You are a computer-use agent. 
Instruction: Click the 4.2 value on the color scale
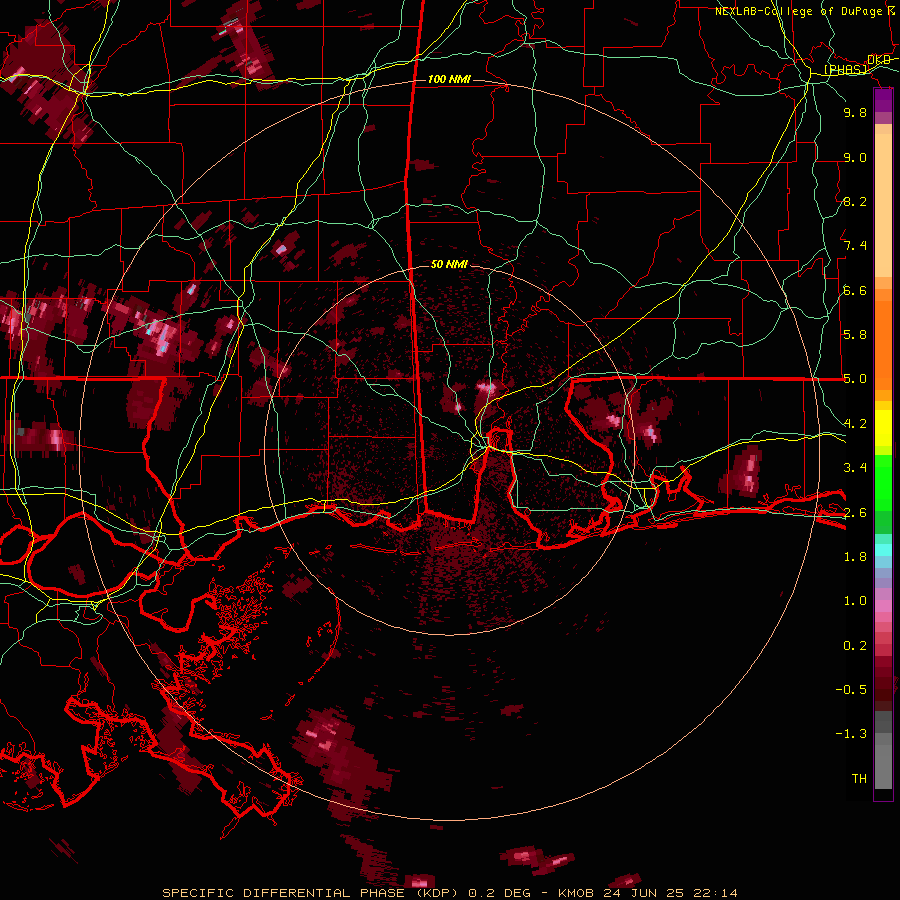[x=855, y=424]
